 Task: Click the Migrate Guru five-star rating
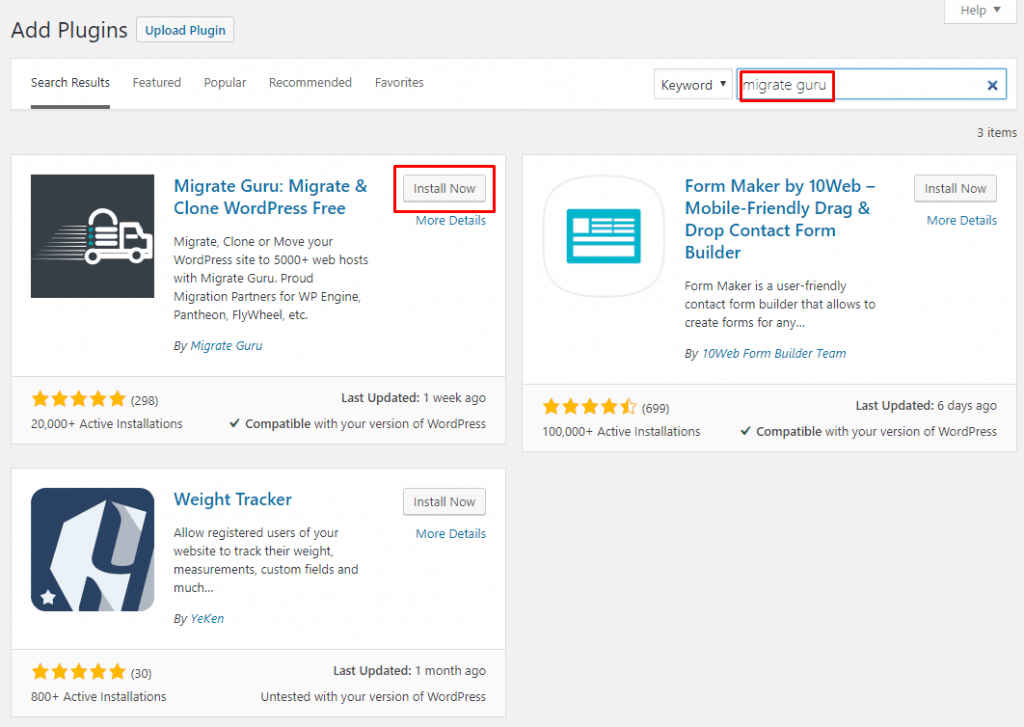click(x=78, y=398)
